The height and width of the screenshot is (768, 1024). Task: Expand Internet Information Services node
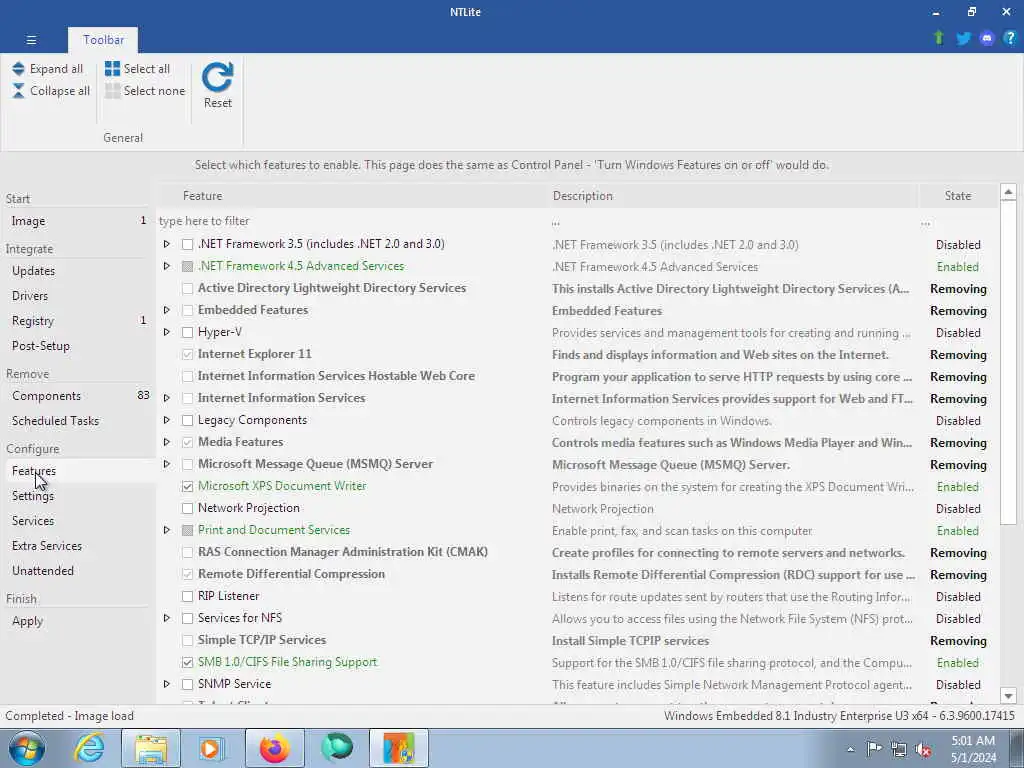(167, 398)
